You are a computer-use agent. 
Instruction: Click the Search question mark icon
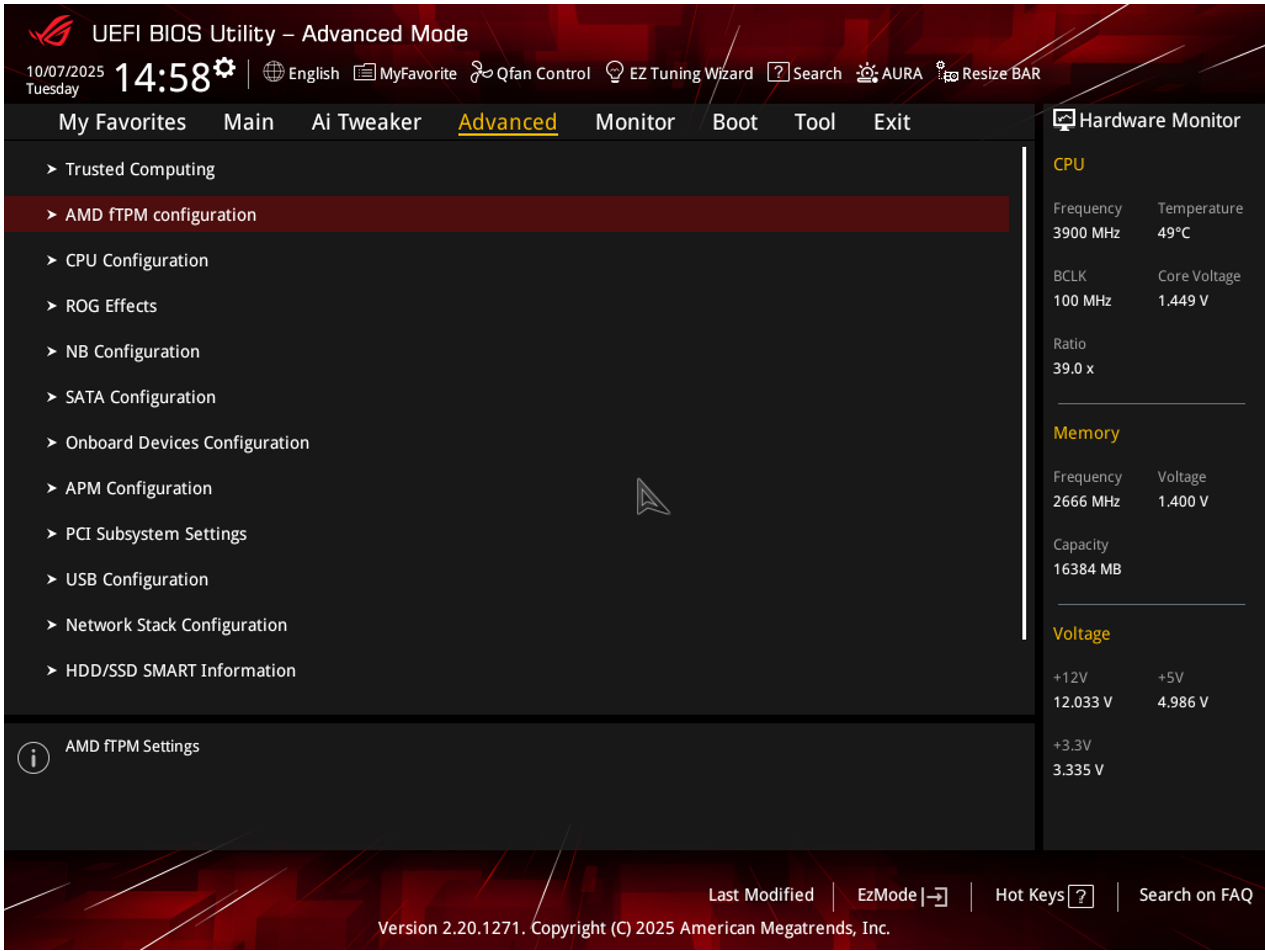click(778, 73)
